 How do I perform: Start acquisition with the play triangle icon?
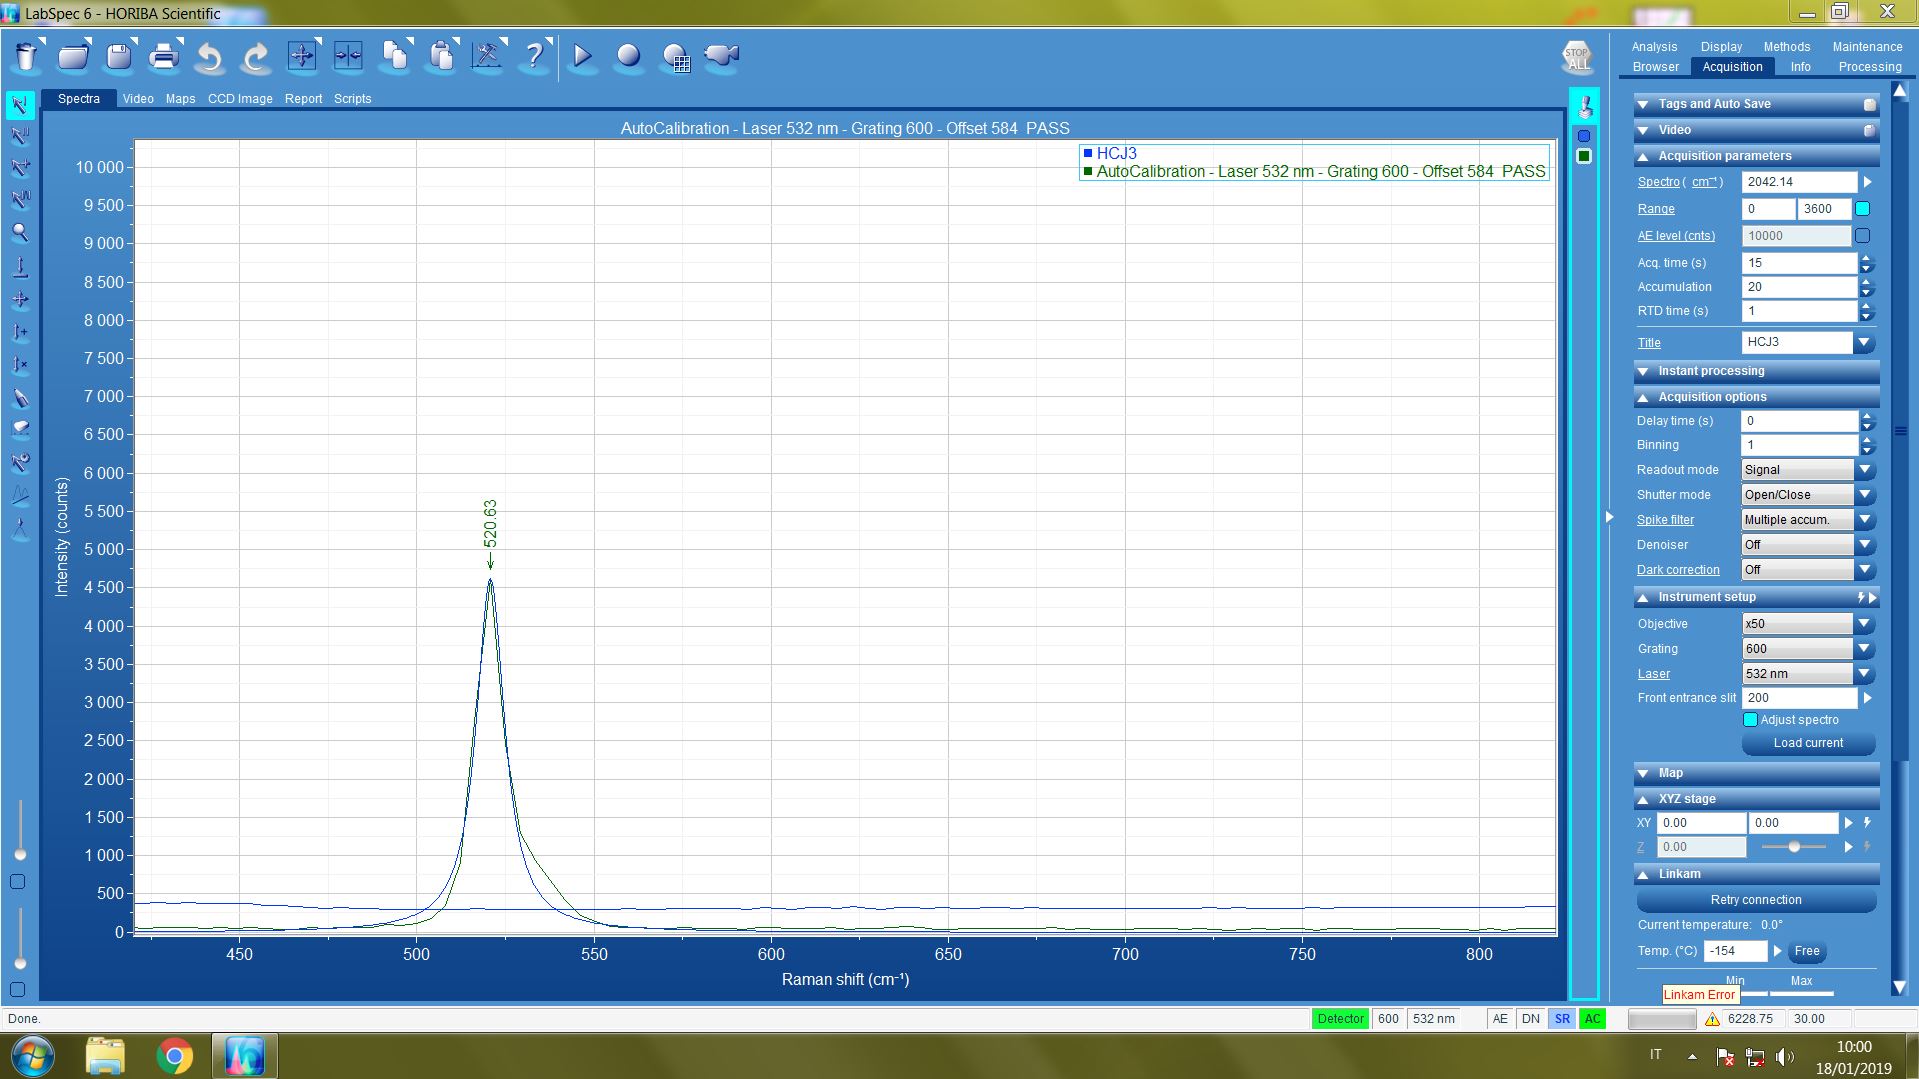point(582,57)
